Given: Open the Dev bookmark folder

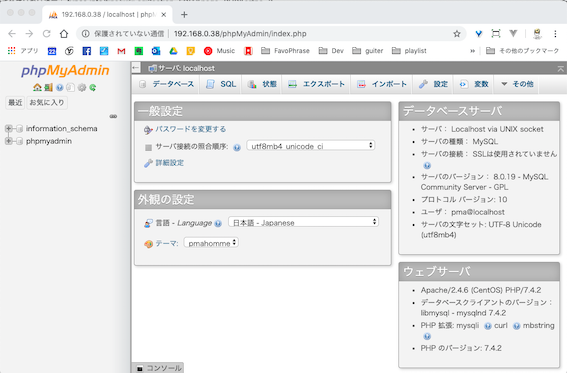Looking at the screenshot, I should tap(331, 51).
